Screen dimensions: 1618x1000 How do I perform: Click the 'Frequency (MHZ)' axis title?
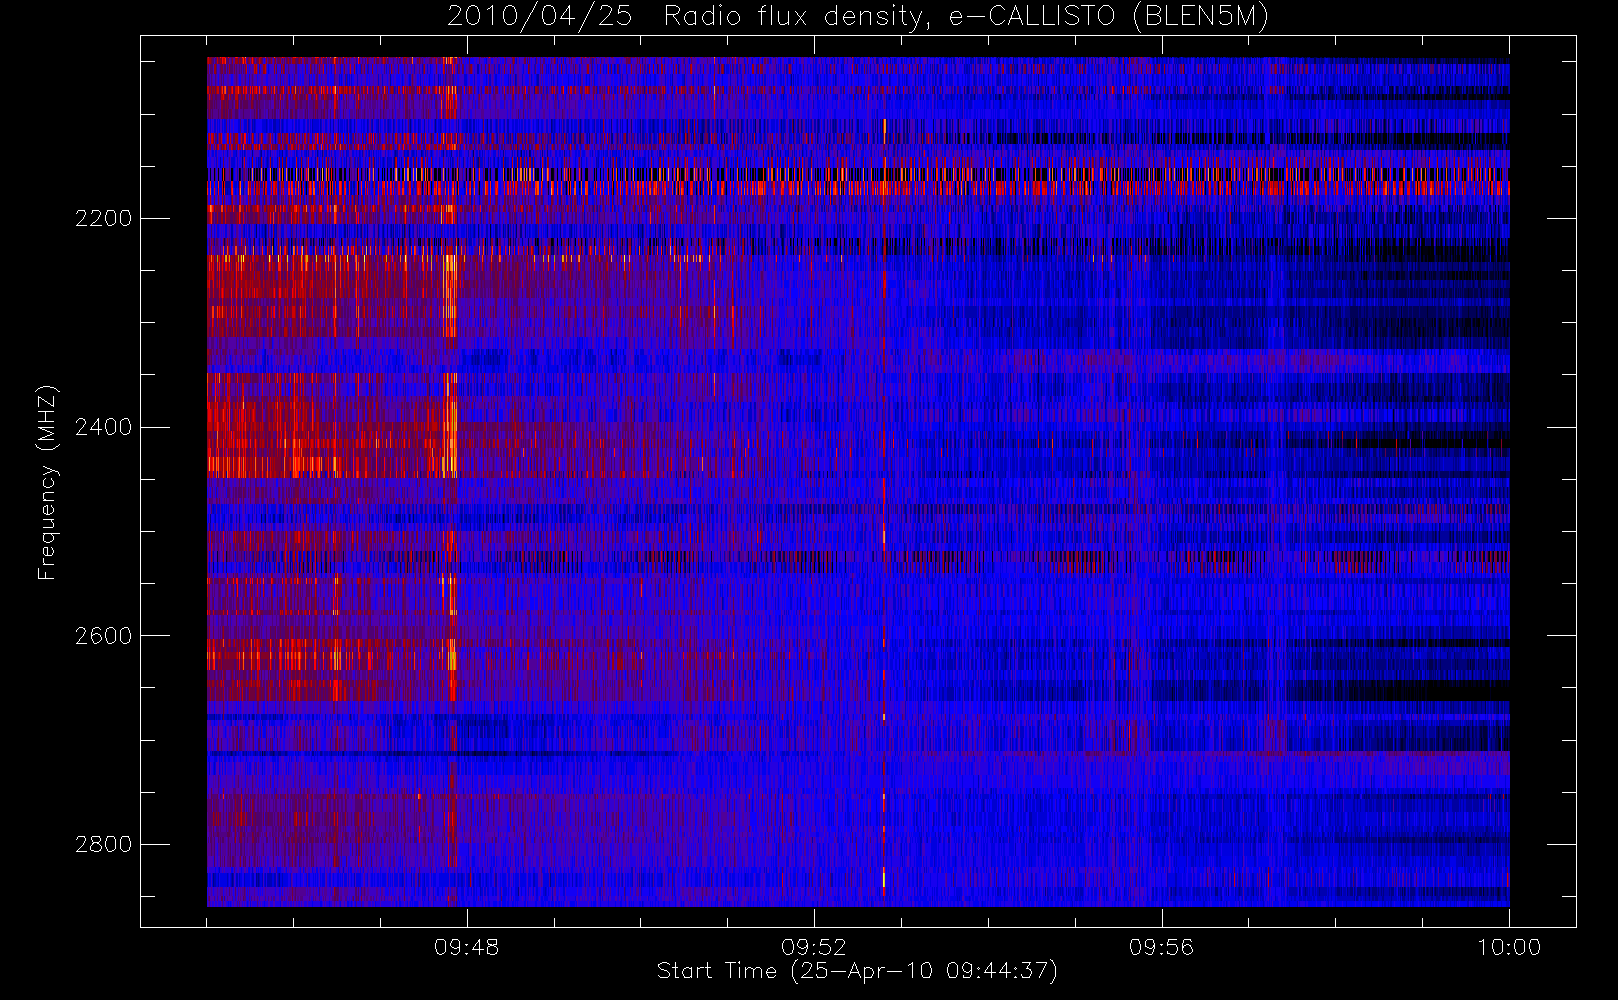47,482
